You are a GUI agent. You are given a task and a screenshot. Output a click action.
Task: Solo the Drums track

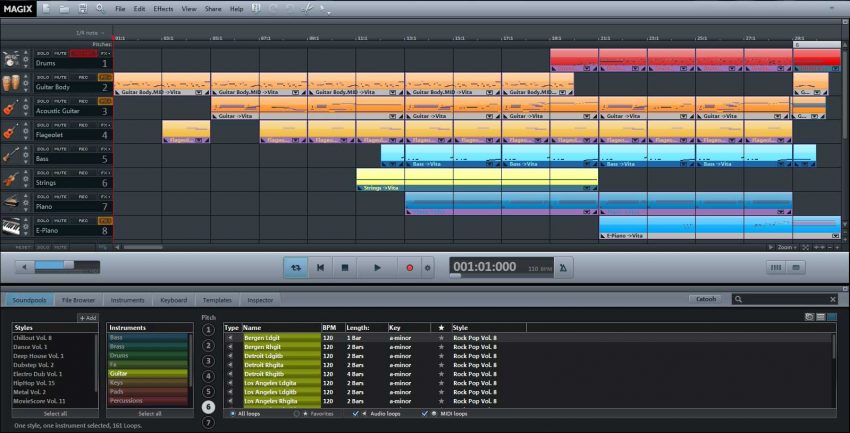click(x=43, y=54)
